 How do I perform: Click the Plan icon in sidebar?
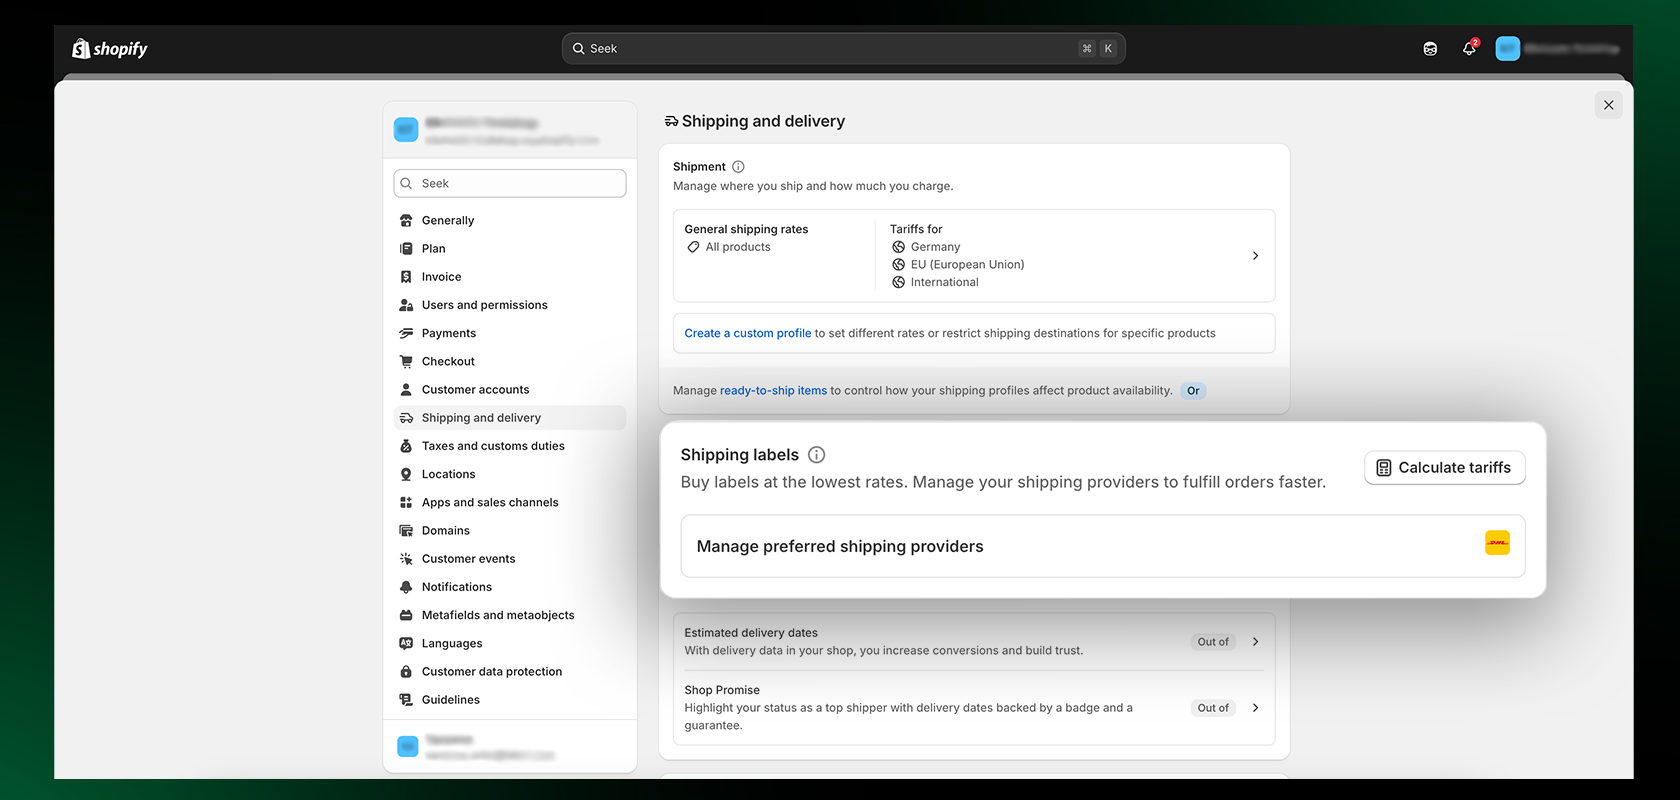pos(406,248)
